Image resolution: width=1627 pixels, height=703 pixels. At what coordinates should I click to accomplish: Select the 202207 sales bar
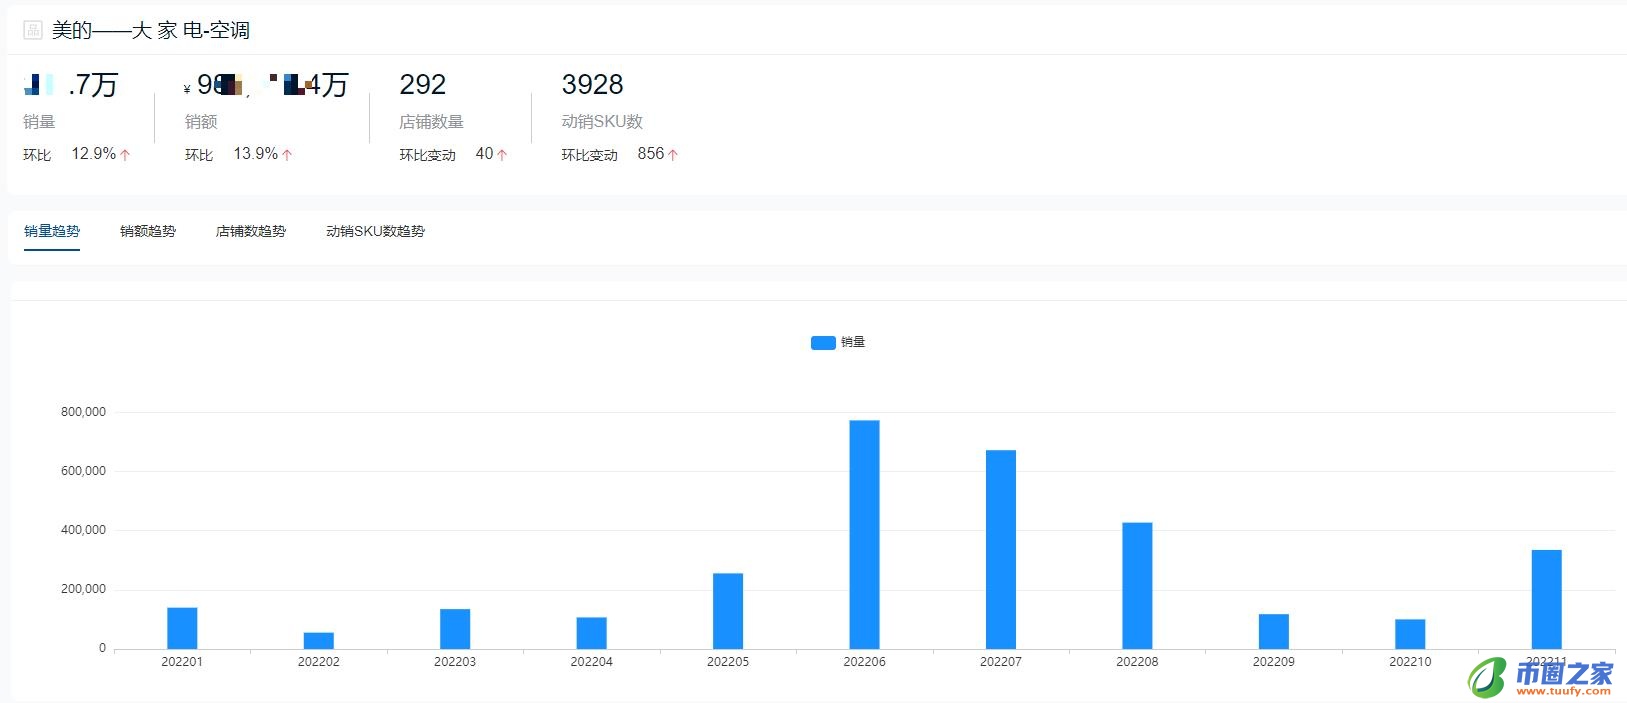point(1000,549)
